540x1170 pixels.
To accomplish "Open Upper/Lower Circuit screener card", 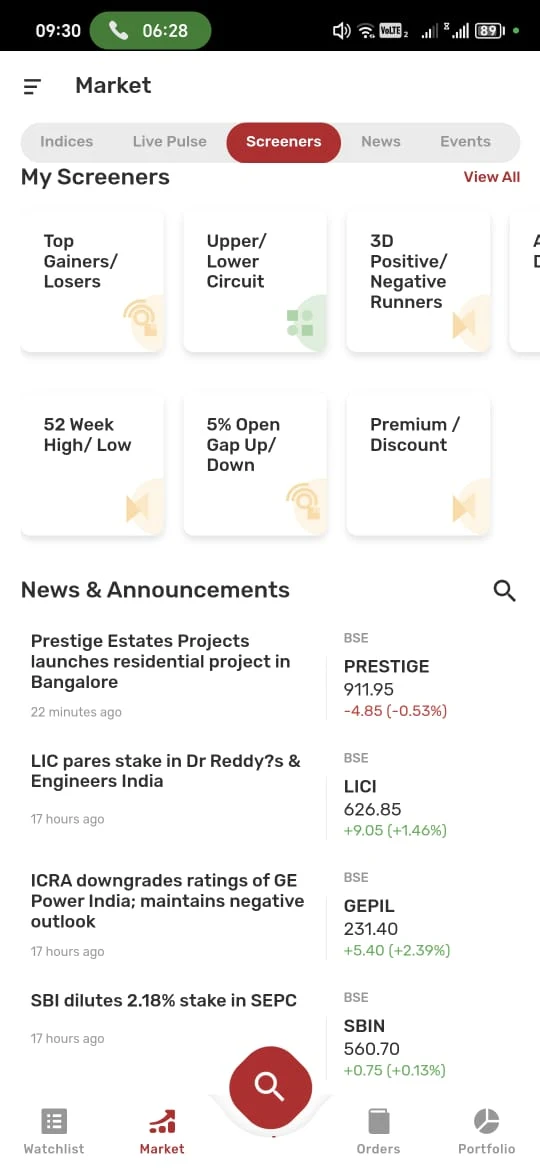I will 255,281.
